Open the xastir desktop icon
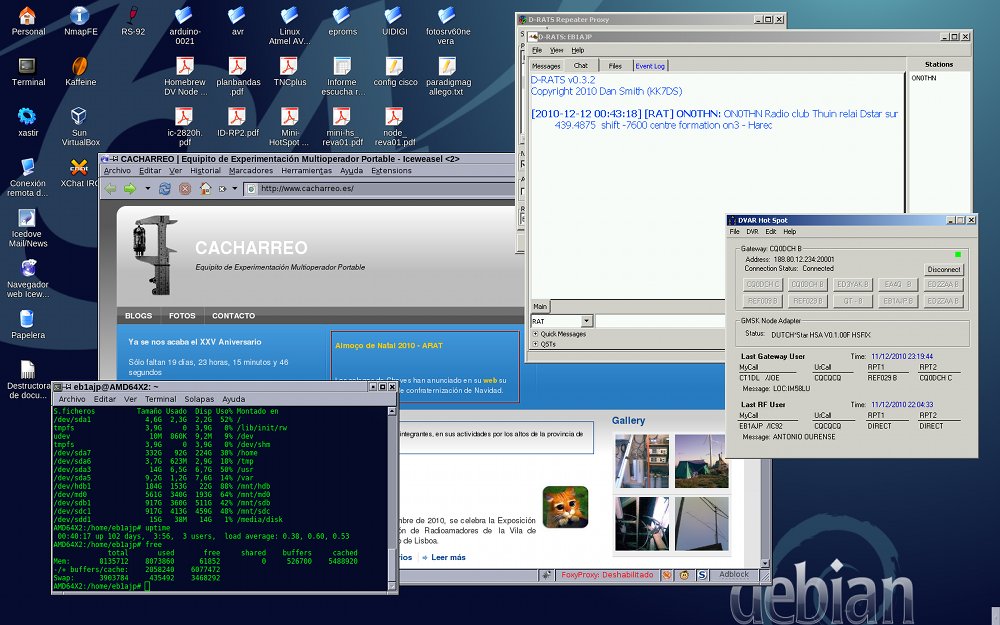The image size is (1000, 625). pyautogui.click(x=27, y=117)
